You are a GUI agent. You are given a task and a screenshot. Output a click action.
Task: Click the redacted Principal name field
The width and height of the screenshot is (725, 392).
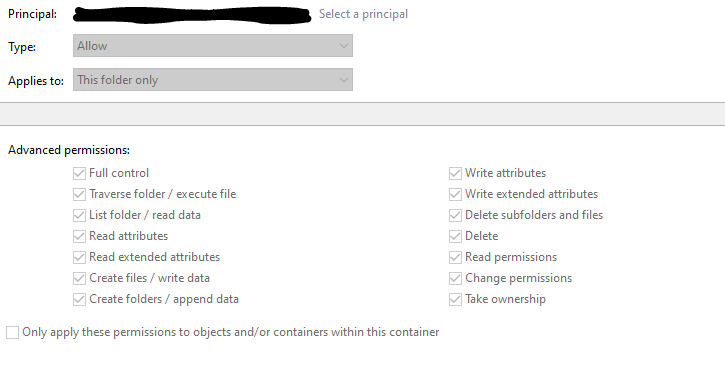click(x=192, y=15)
